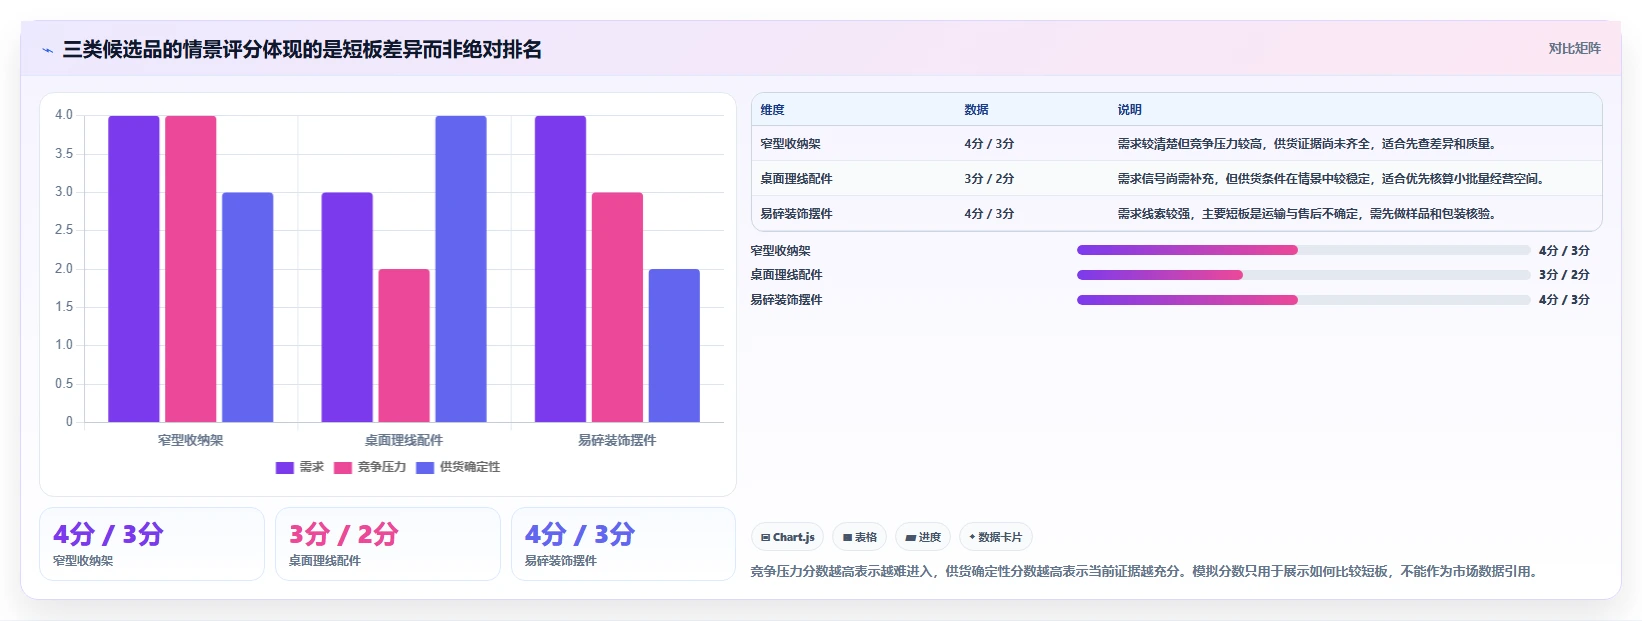This screenshot has height=621, width=1642.
Task: Click the lightning icon before the title
Action: (x=47, y=50)
